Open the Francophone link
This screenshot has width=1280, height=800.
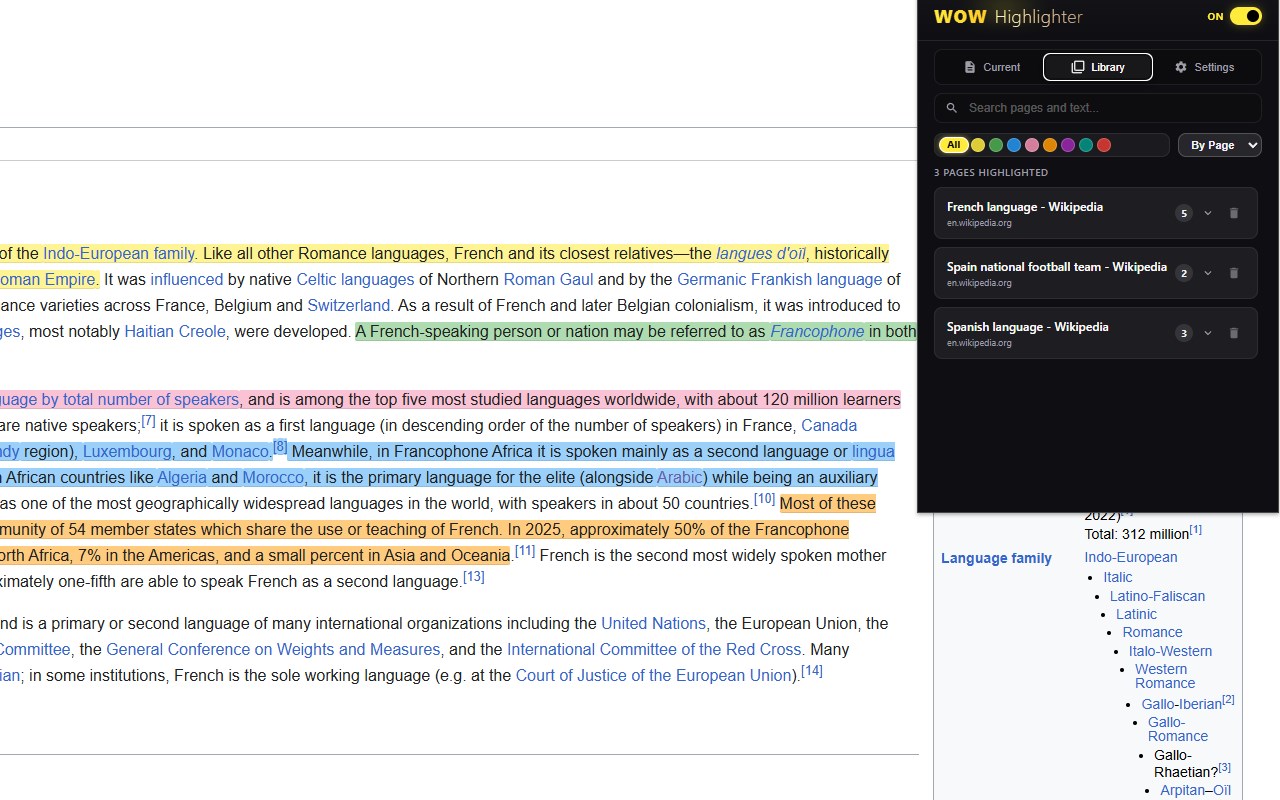(817, 332)
